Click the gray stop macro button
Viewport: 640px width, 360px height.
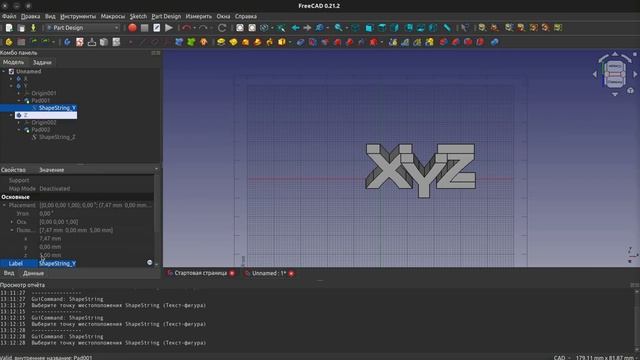pyautogui.click(x=144, y=28)
